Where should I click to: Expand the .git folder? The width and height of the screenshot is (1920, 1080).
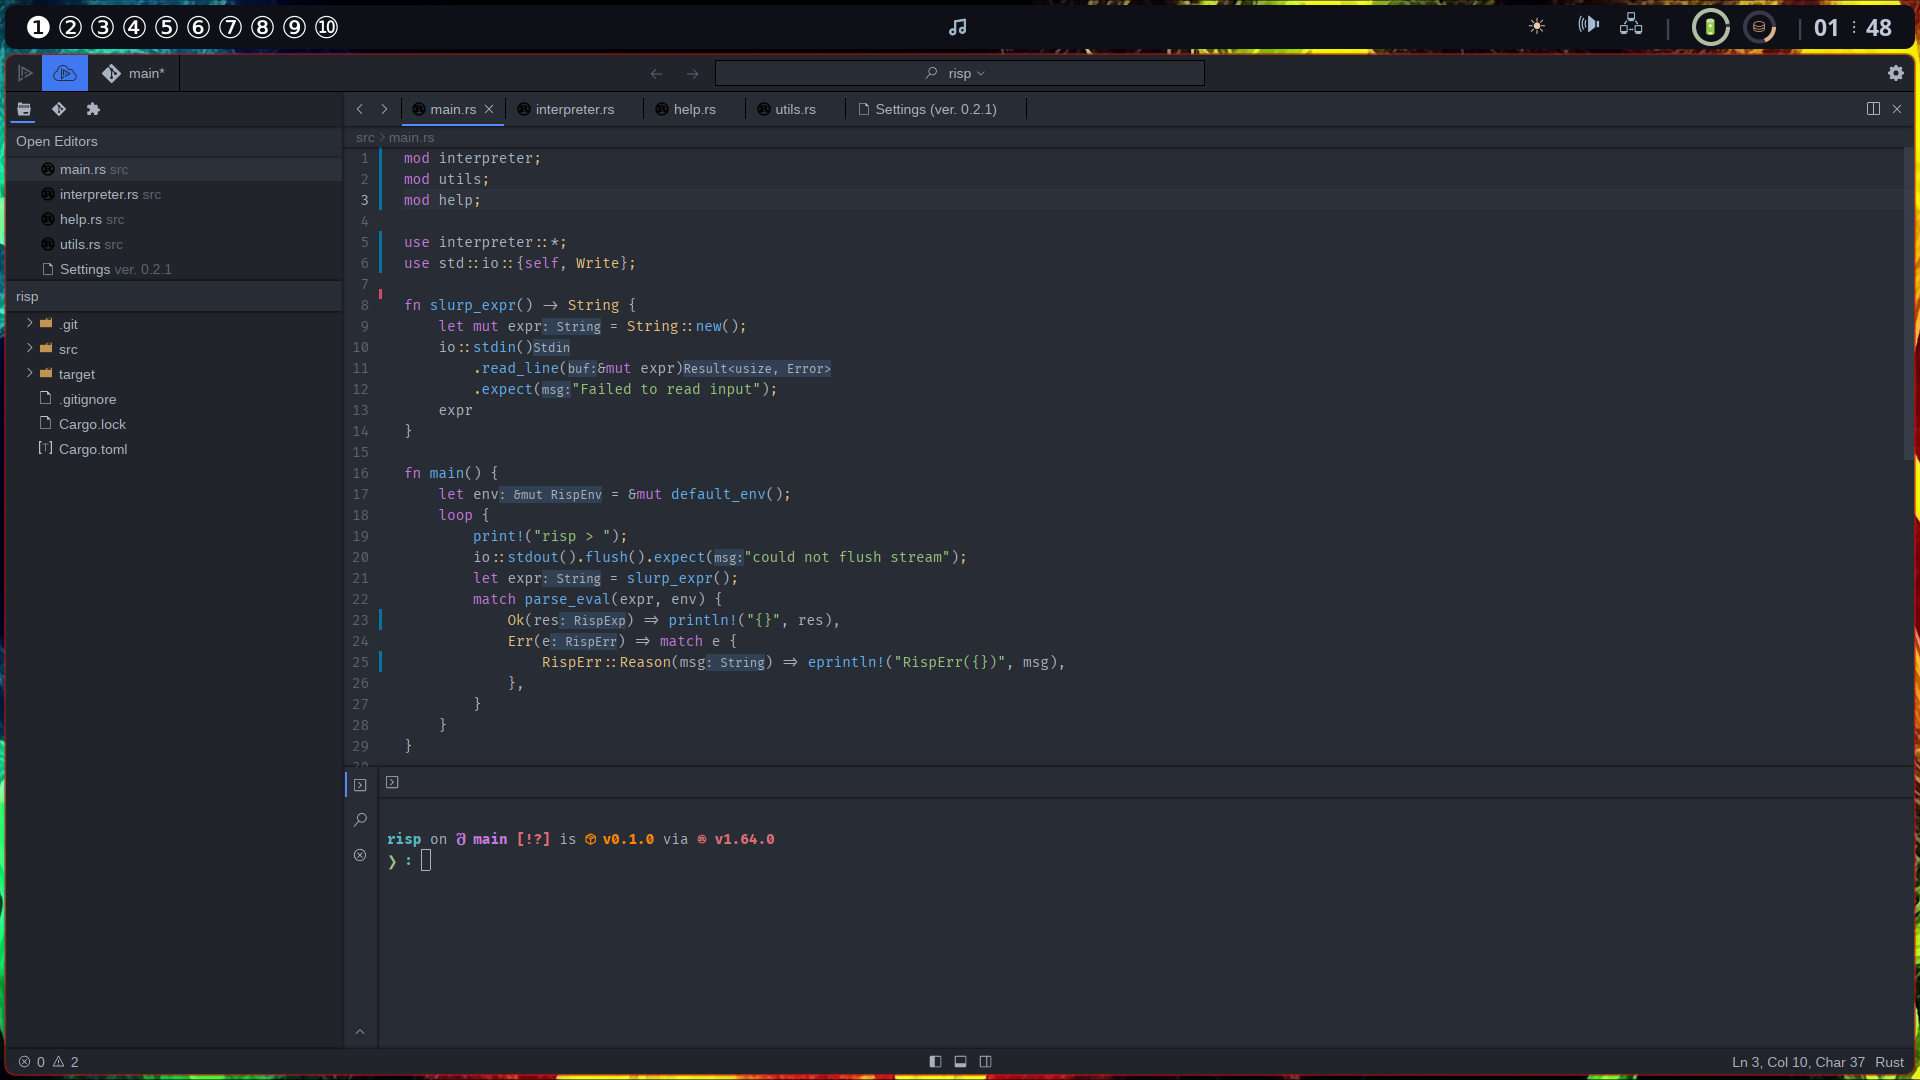tap(174, 324)
